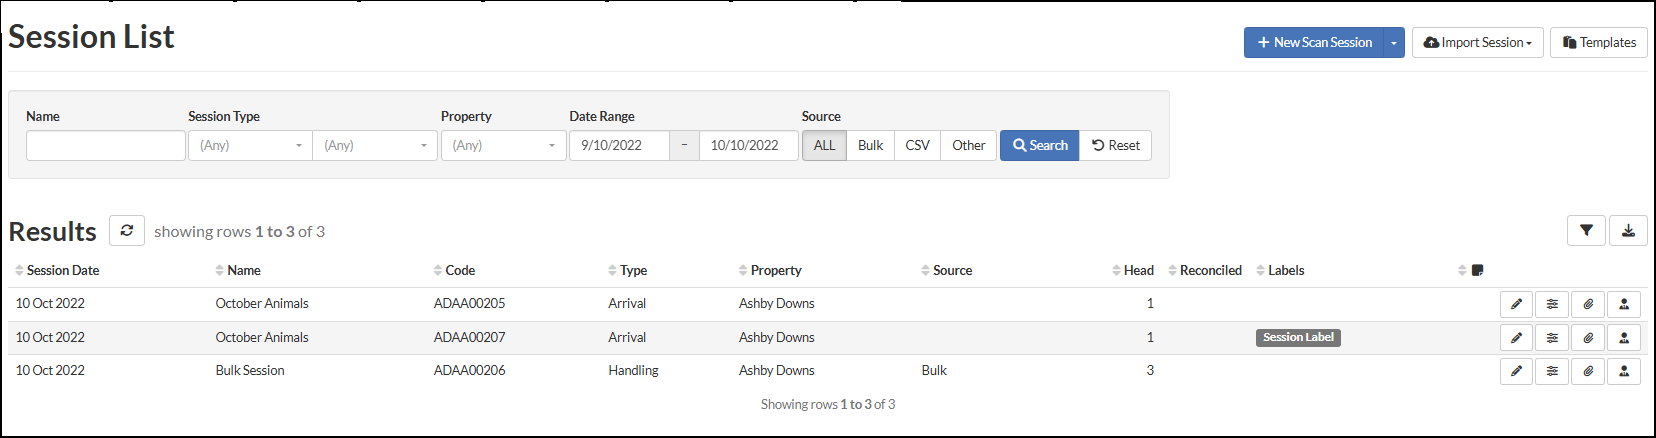Click the Search button

1039,145
